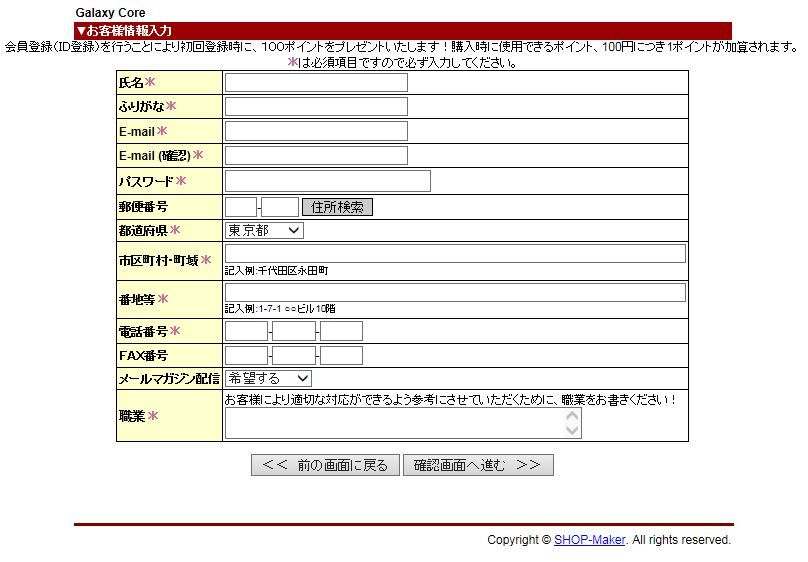Click the 職業 occupation text area
This screenshot has width=808, height=562.
pos(403,423)
